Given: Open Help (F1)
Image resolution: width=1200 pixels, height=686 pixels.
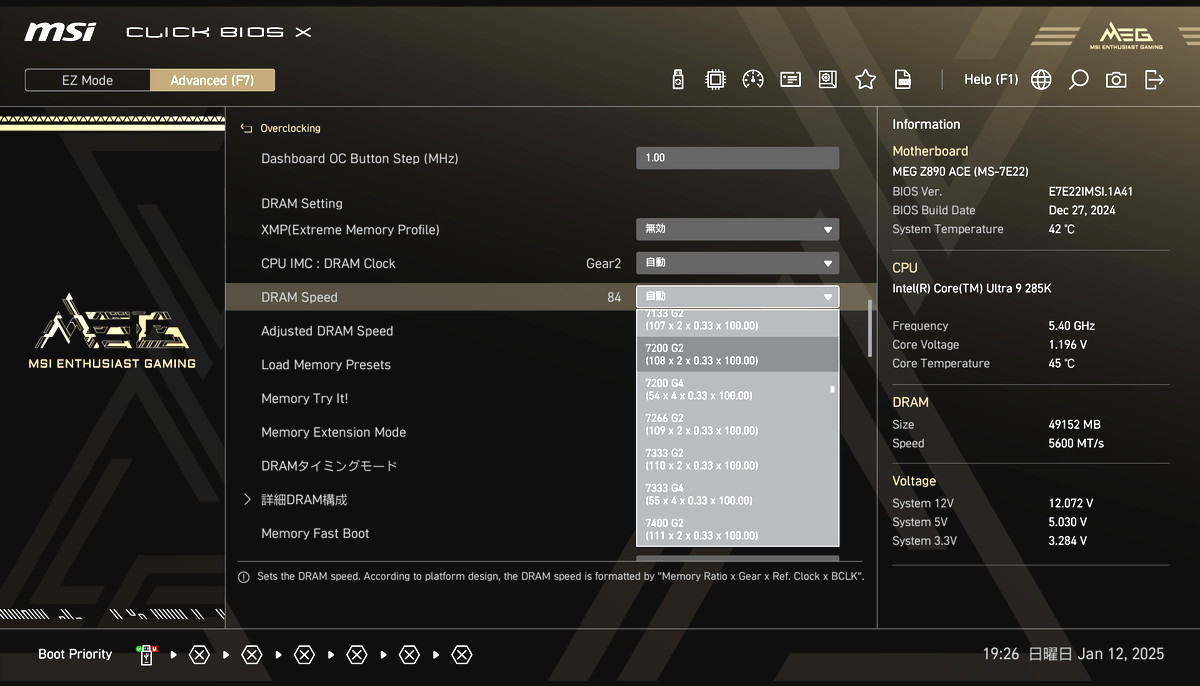Looking at the screenshot, I should (991, 80).
